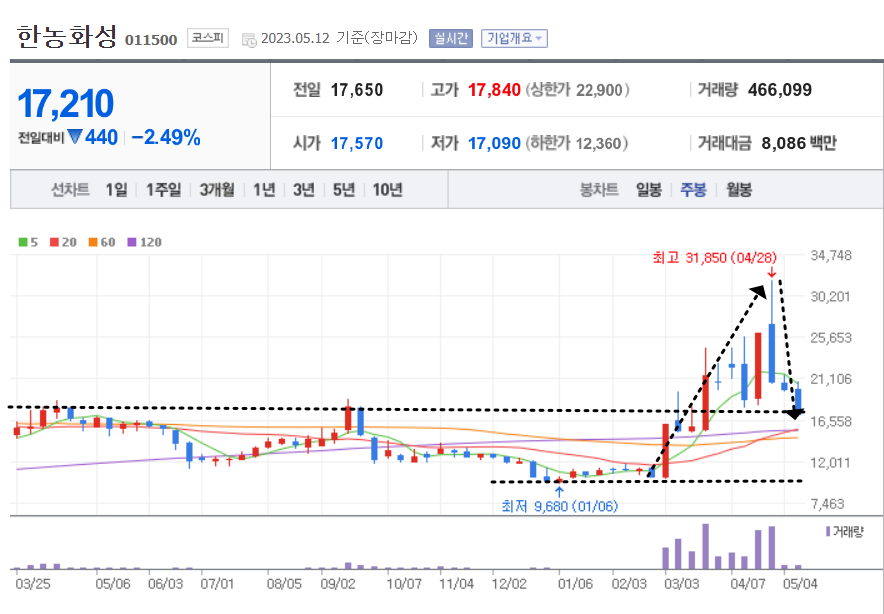Click the 03/25 date axis label
Screen dimensions: 884x614
point(33,584)
